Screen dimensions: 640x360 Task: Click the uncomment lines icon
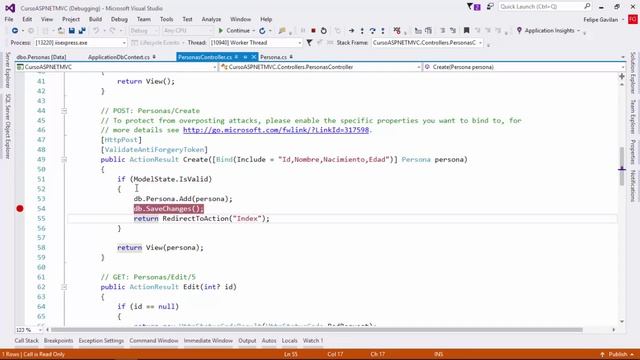pos(453,31)
